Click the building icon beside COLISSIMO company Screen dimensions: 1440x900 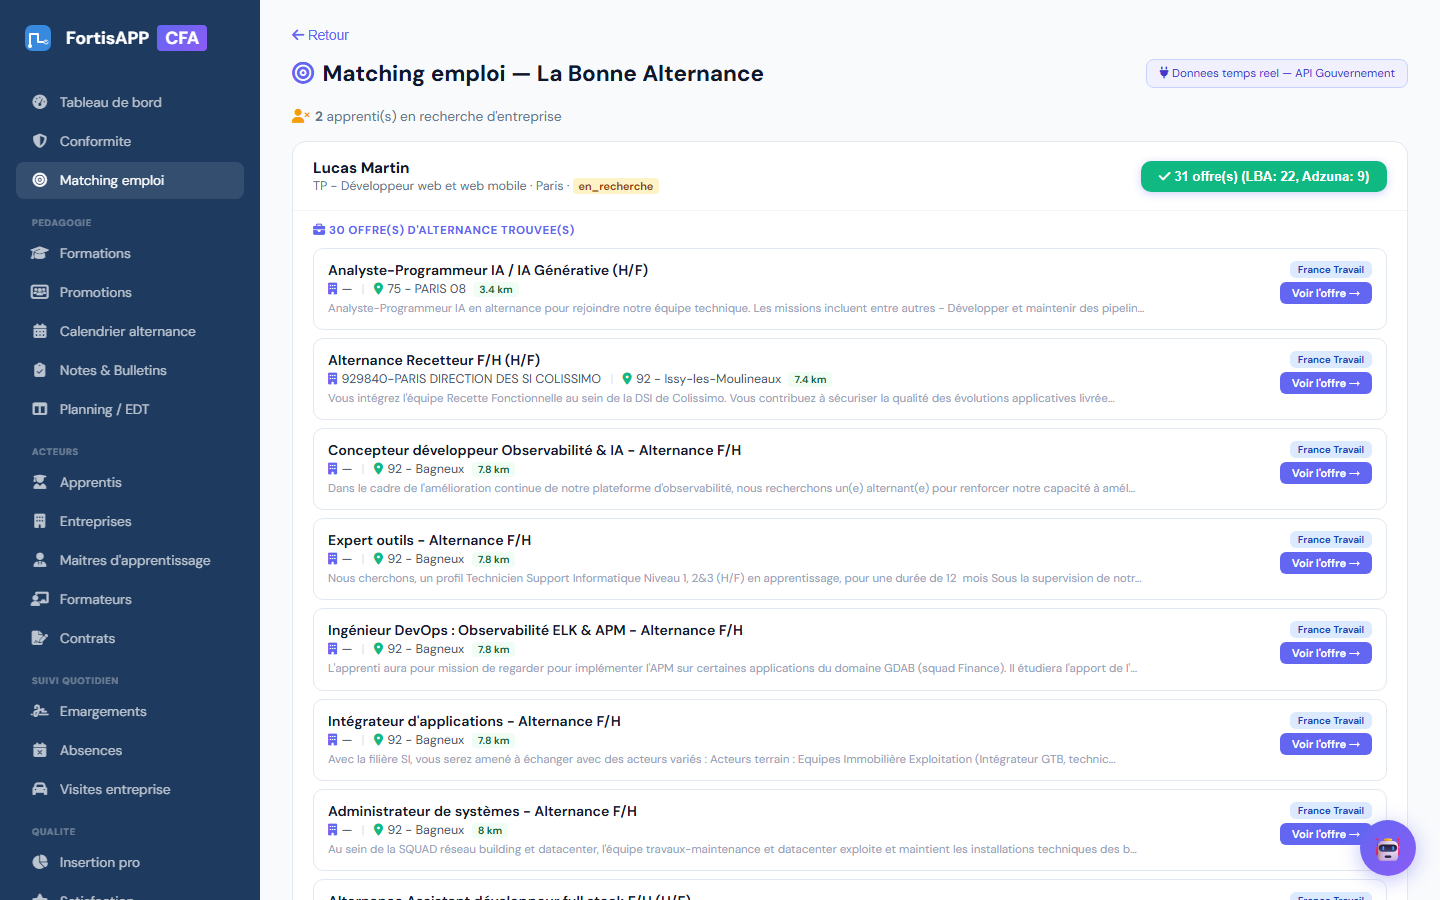333,379
